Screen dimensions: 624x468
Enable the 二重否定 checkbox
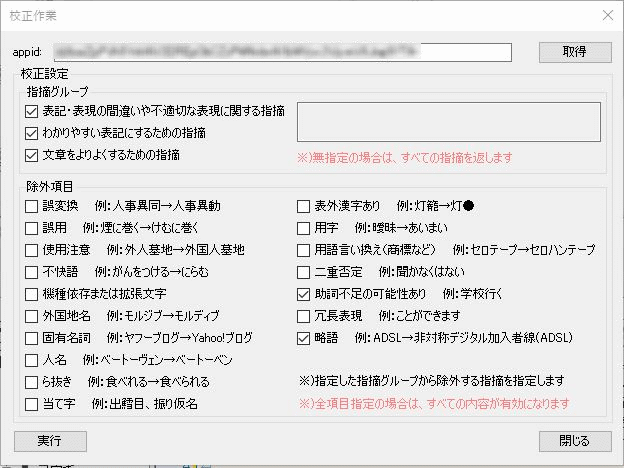tap(303, 272)
